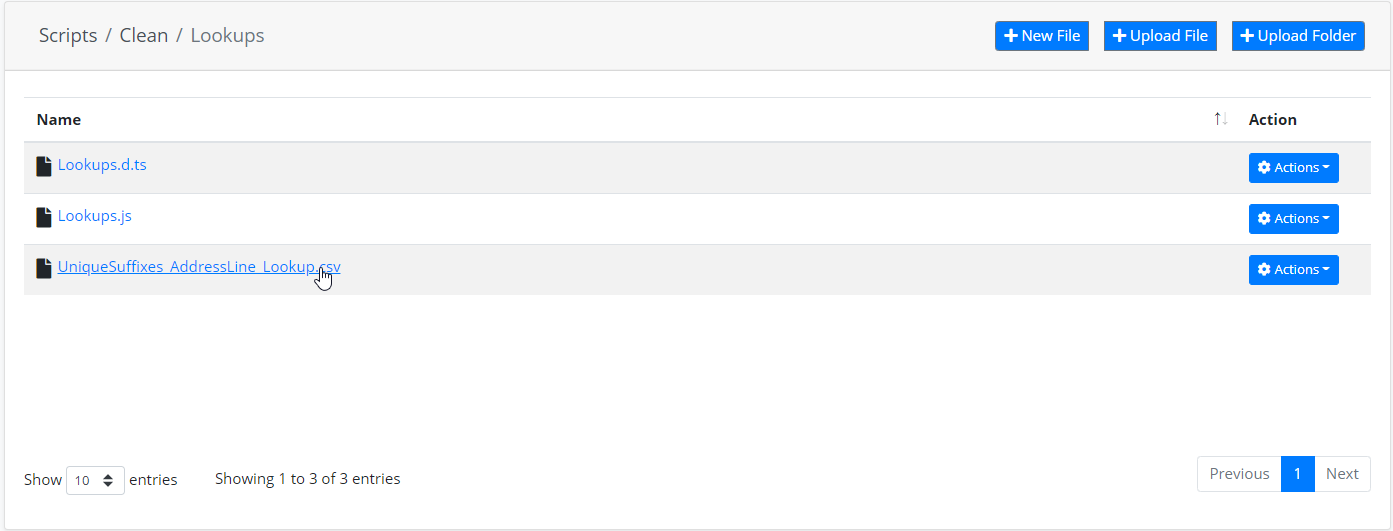
Task: Open Actions dropdown for Lookups.js
Action: tap(1293, 219)
